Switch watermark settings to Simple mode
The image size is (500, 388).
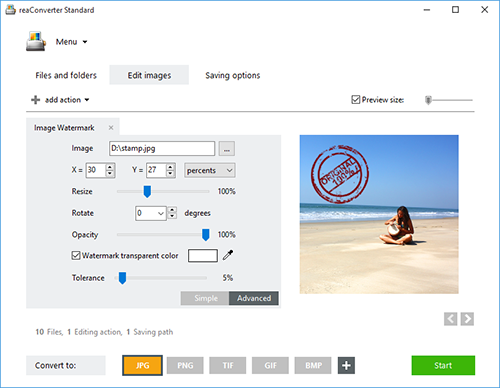tap(205, 298)
